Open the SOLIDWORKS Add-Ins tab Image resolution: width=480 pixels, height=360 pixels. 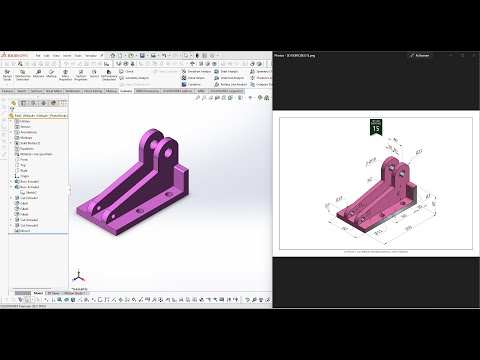coord(178,91)
